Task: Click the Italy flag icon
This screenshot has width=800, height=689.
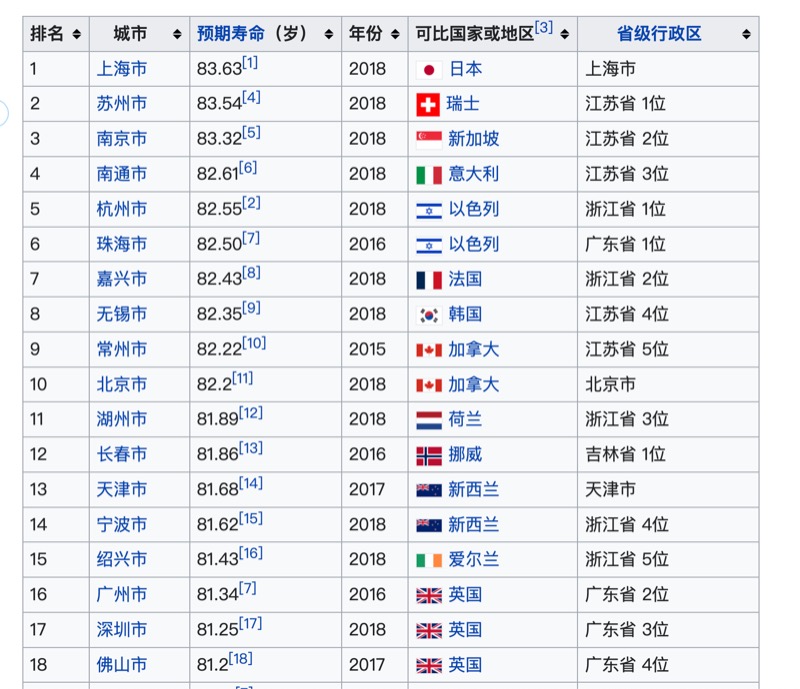Action: click(x=429, y=174)
